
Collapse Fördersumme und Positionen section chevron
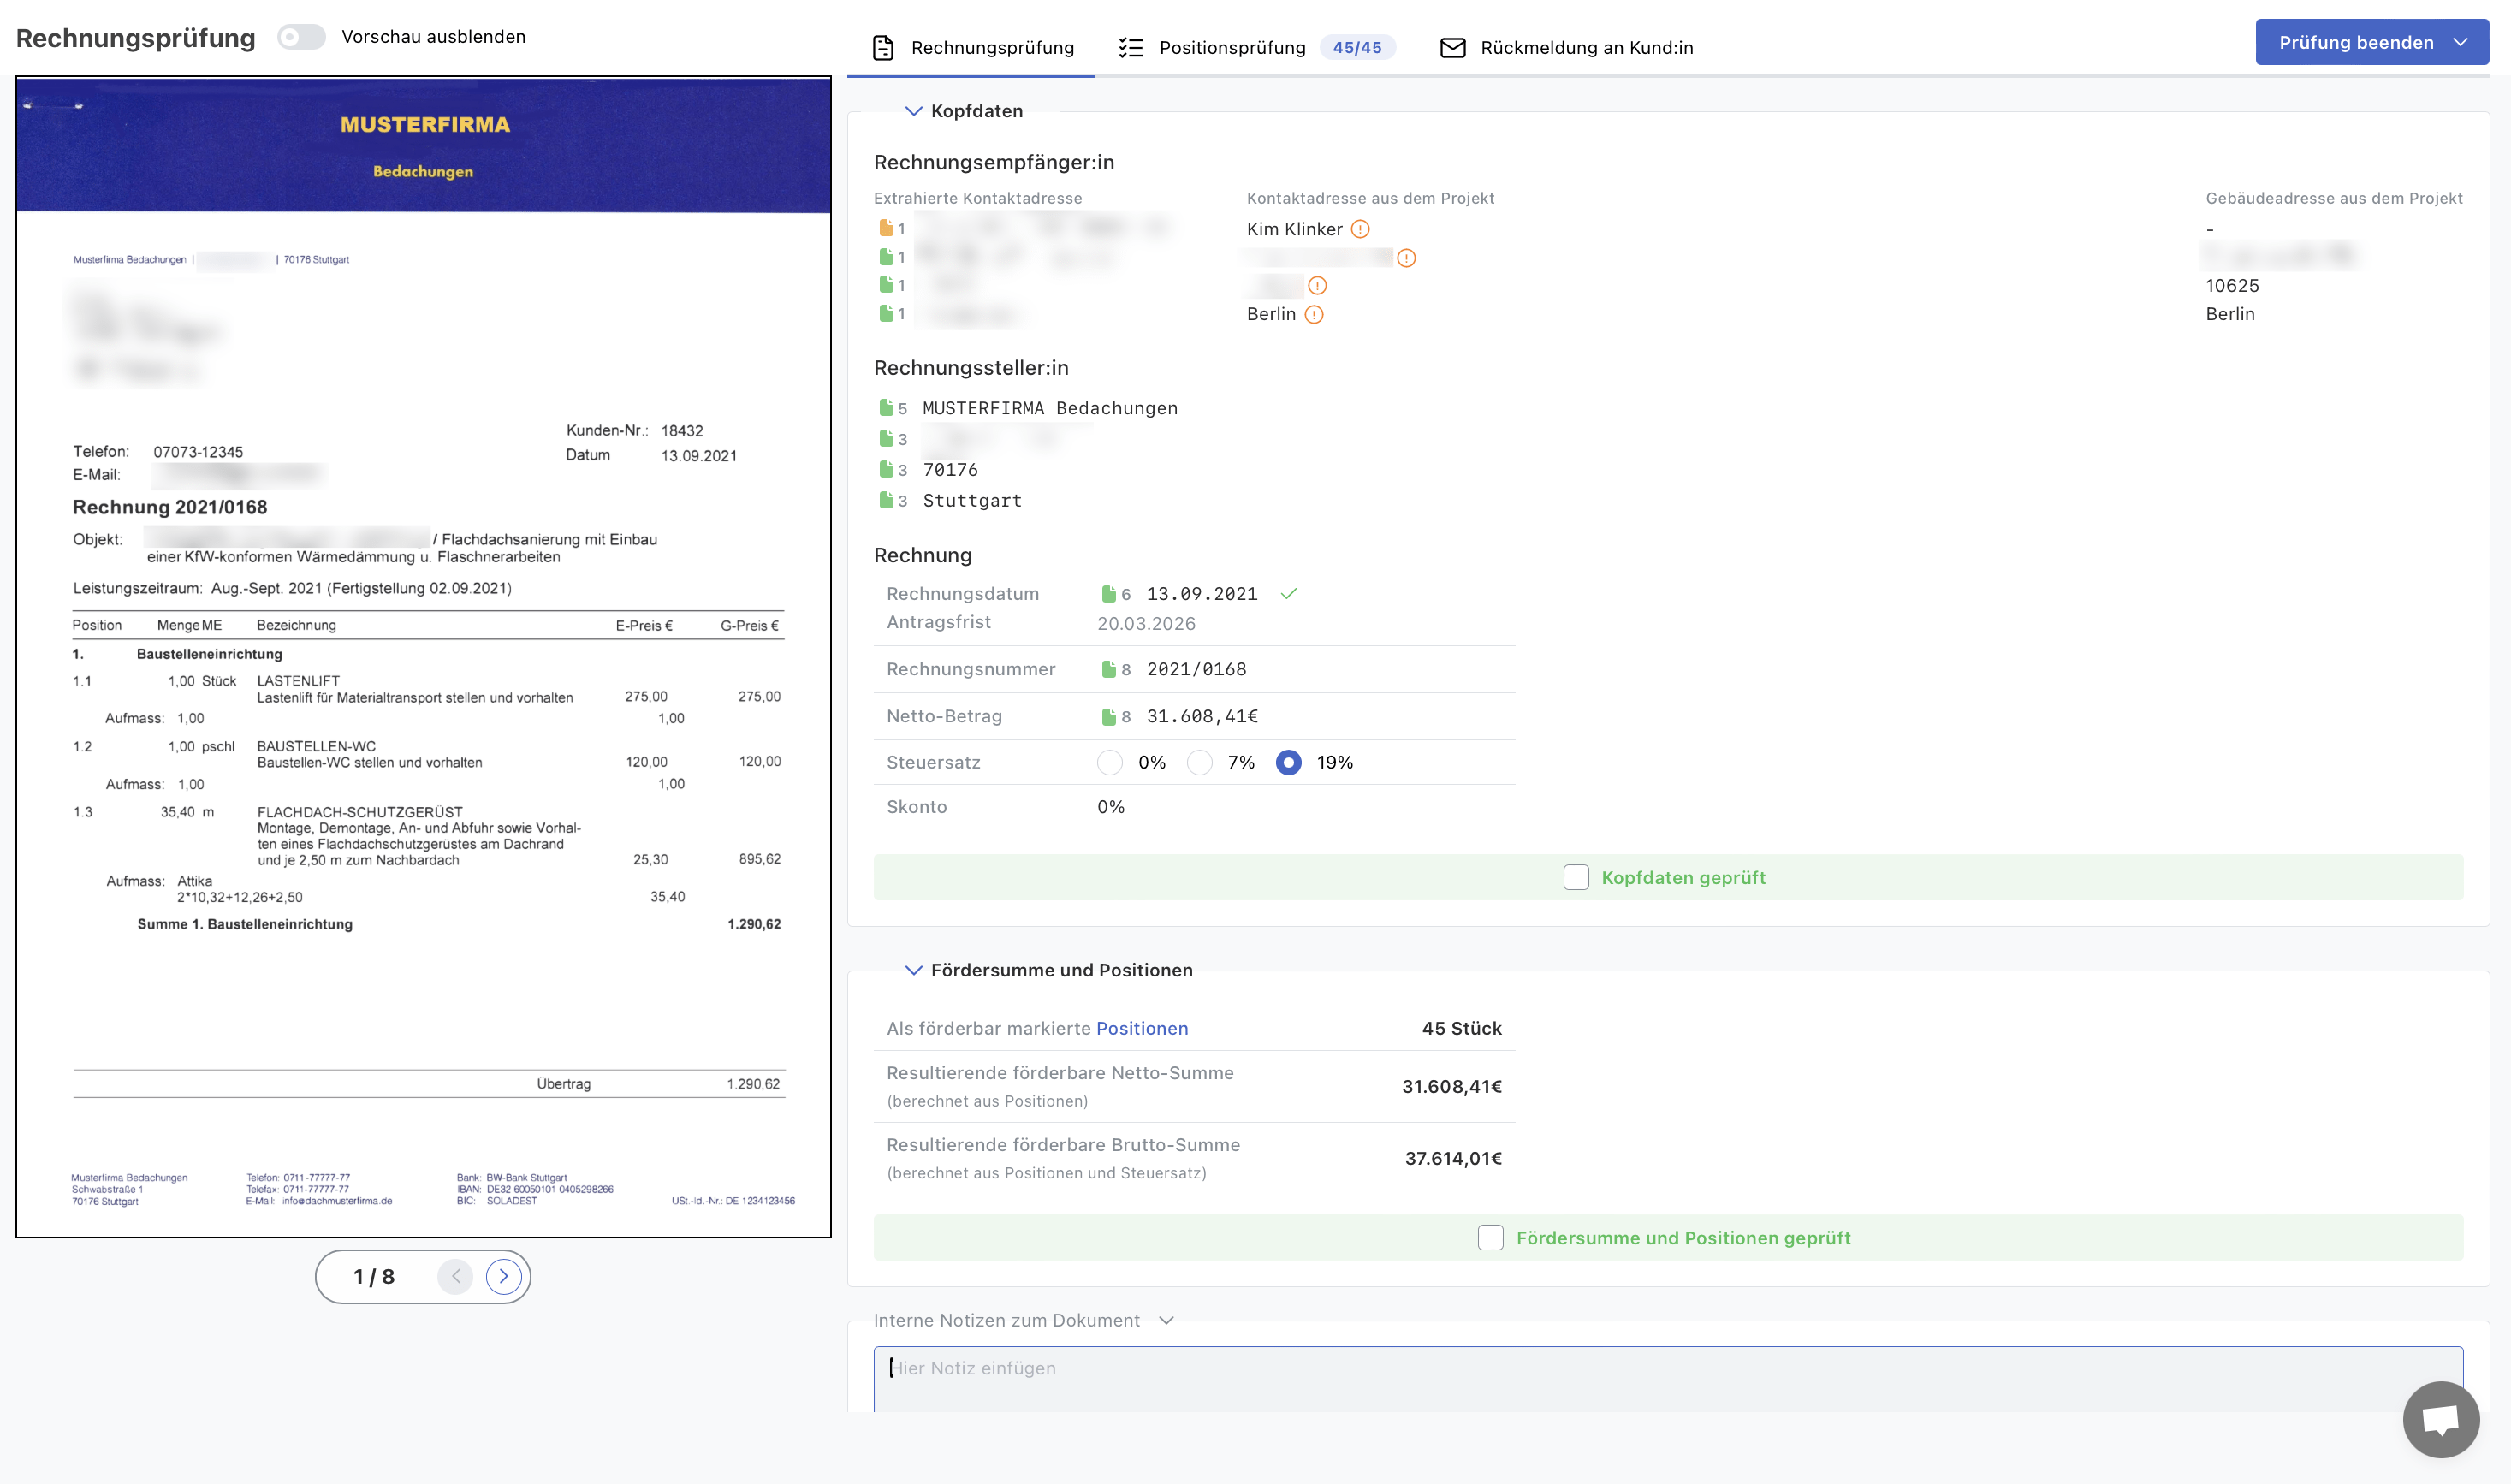[x=913, y=970]
